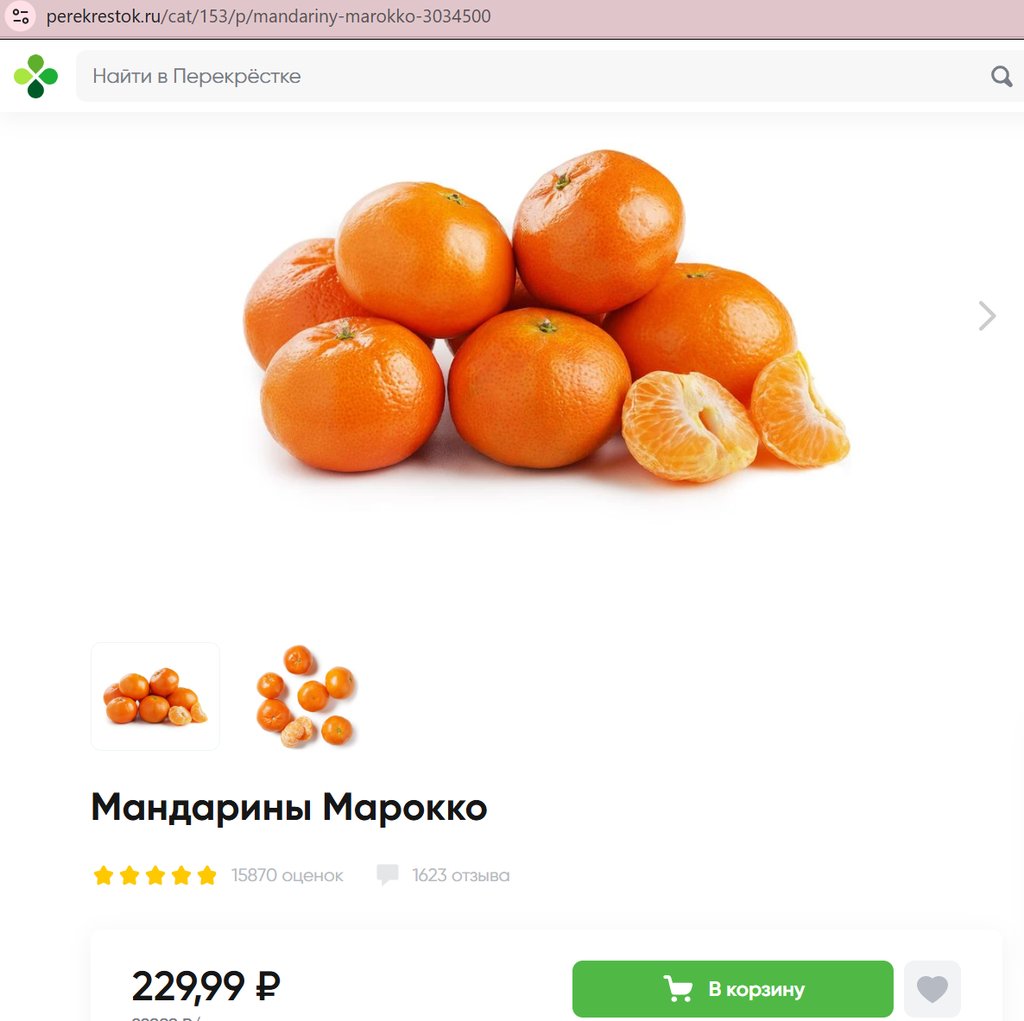Image resolution: width=1024 pixels, height=1021 pixels.
Task: Show next product photo with right chevron
Action: (x=987, y=316)
